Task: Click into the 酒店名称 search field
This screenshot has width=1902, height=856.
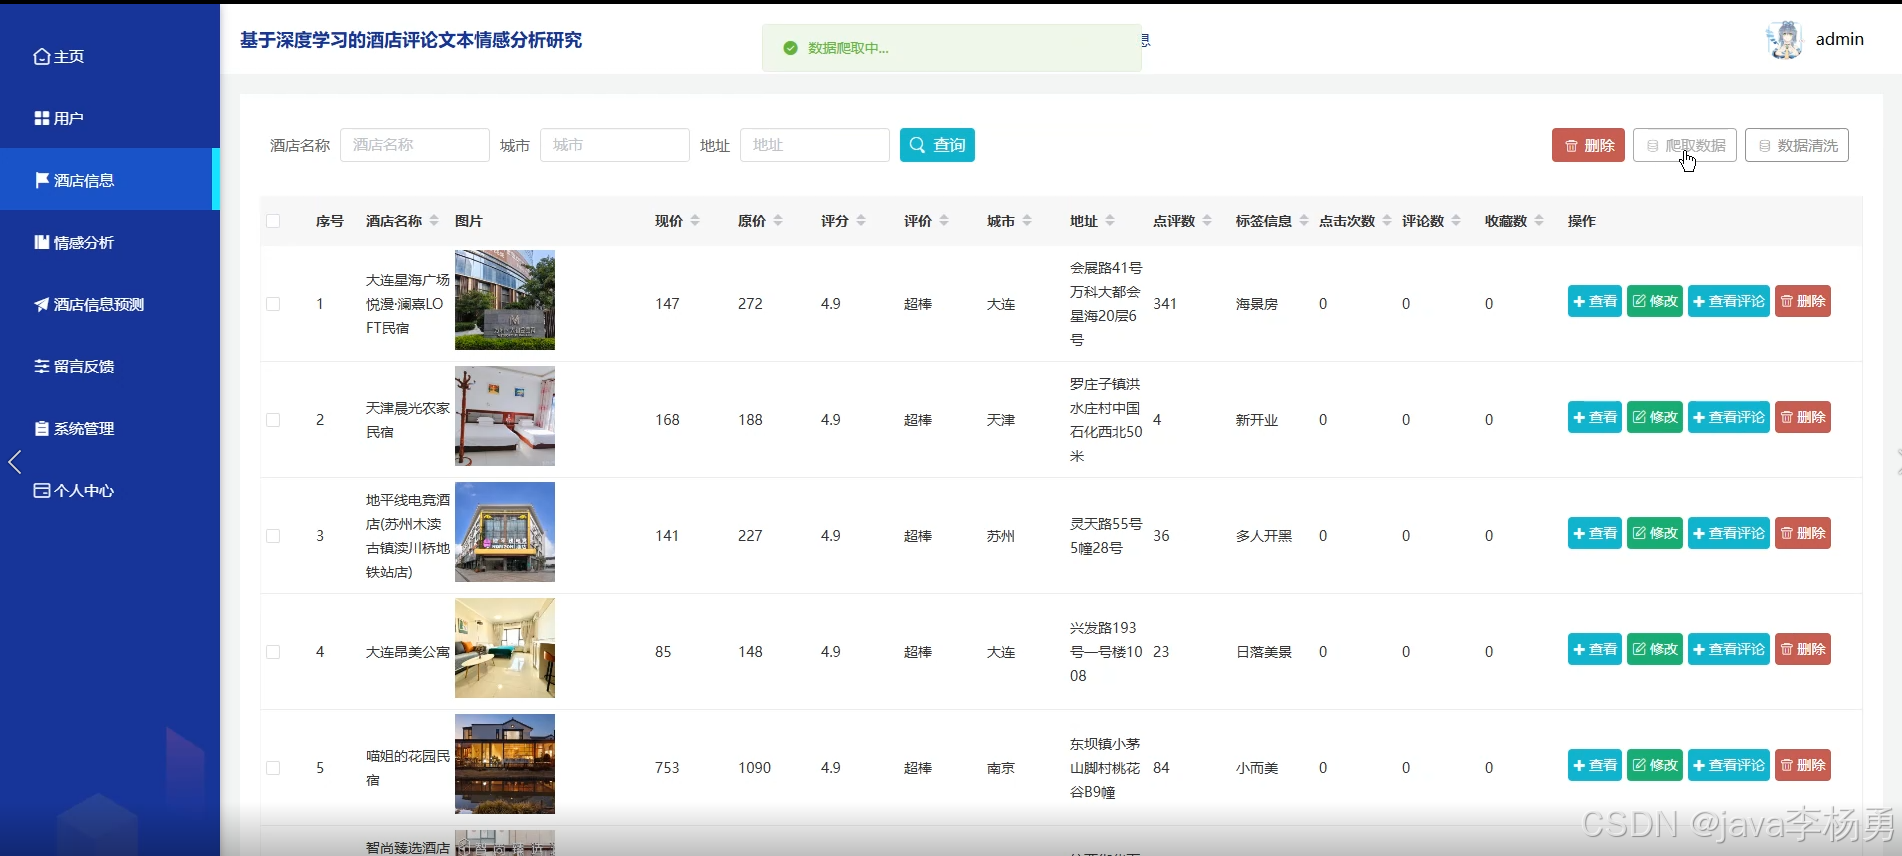Action: click(415, 145)
